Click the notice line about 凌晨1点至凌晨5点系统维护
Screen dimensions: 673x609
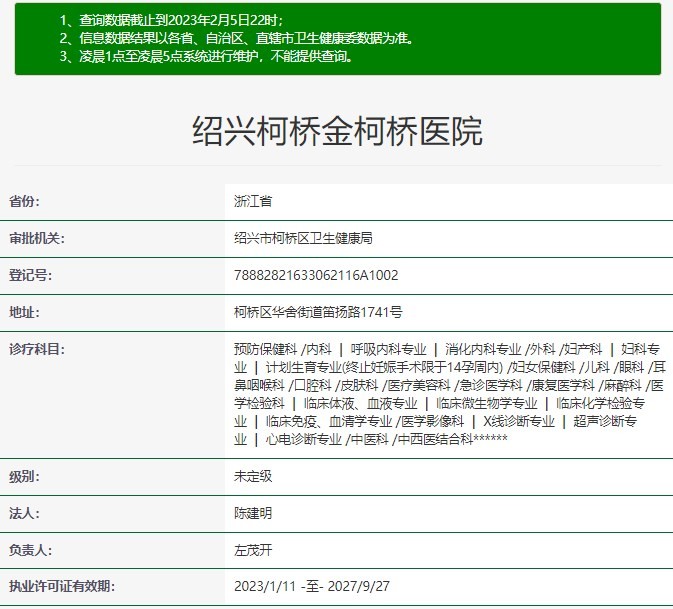206,56
